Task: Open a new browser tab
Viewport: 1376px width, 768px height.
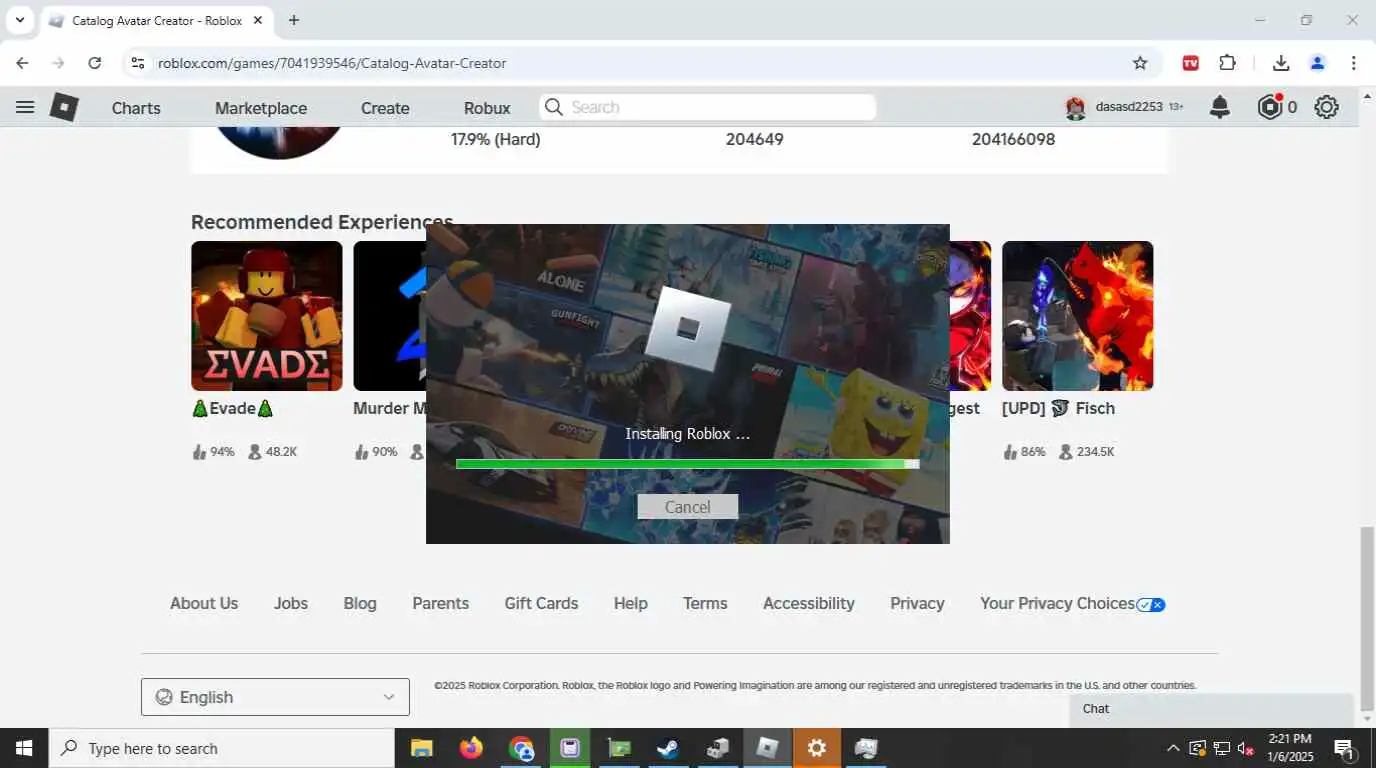Action: point(294,20)
